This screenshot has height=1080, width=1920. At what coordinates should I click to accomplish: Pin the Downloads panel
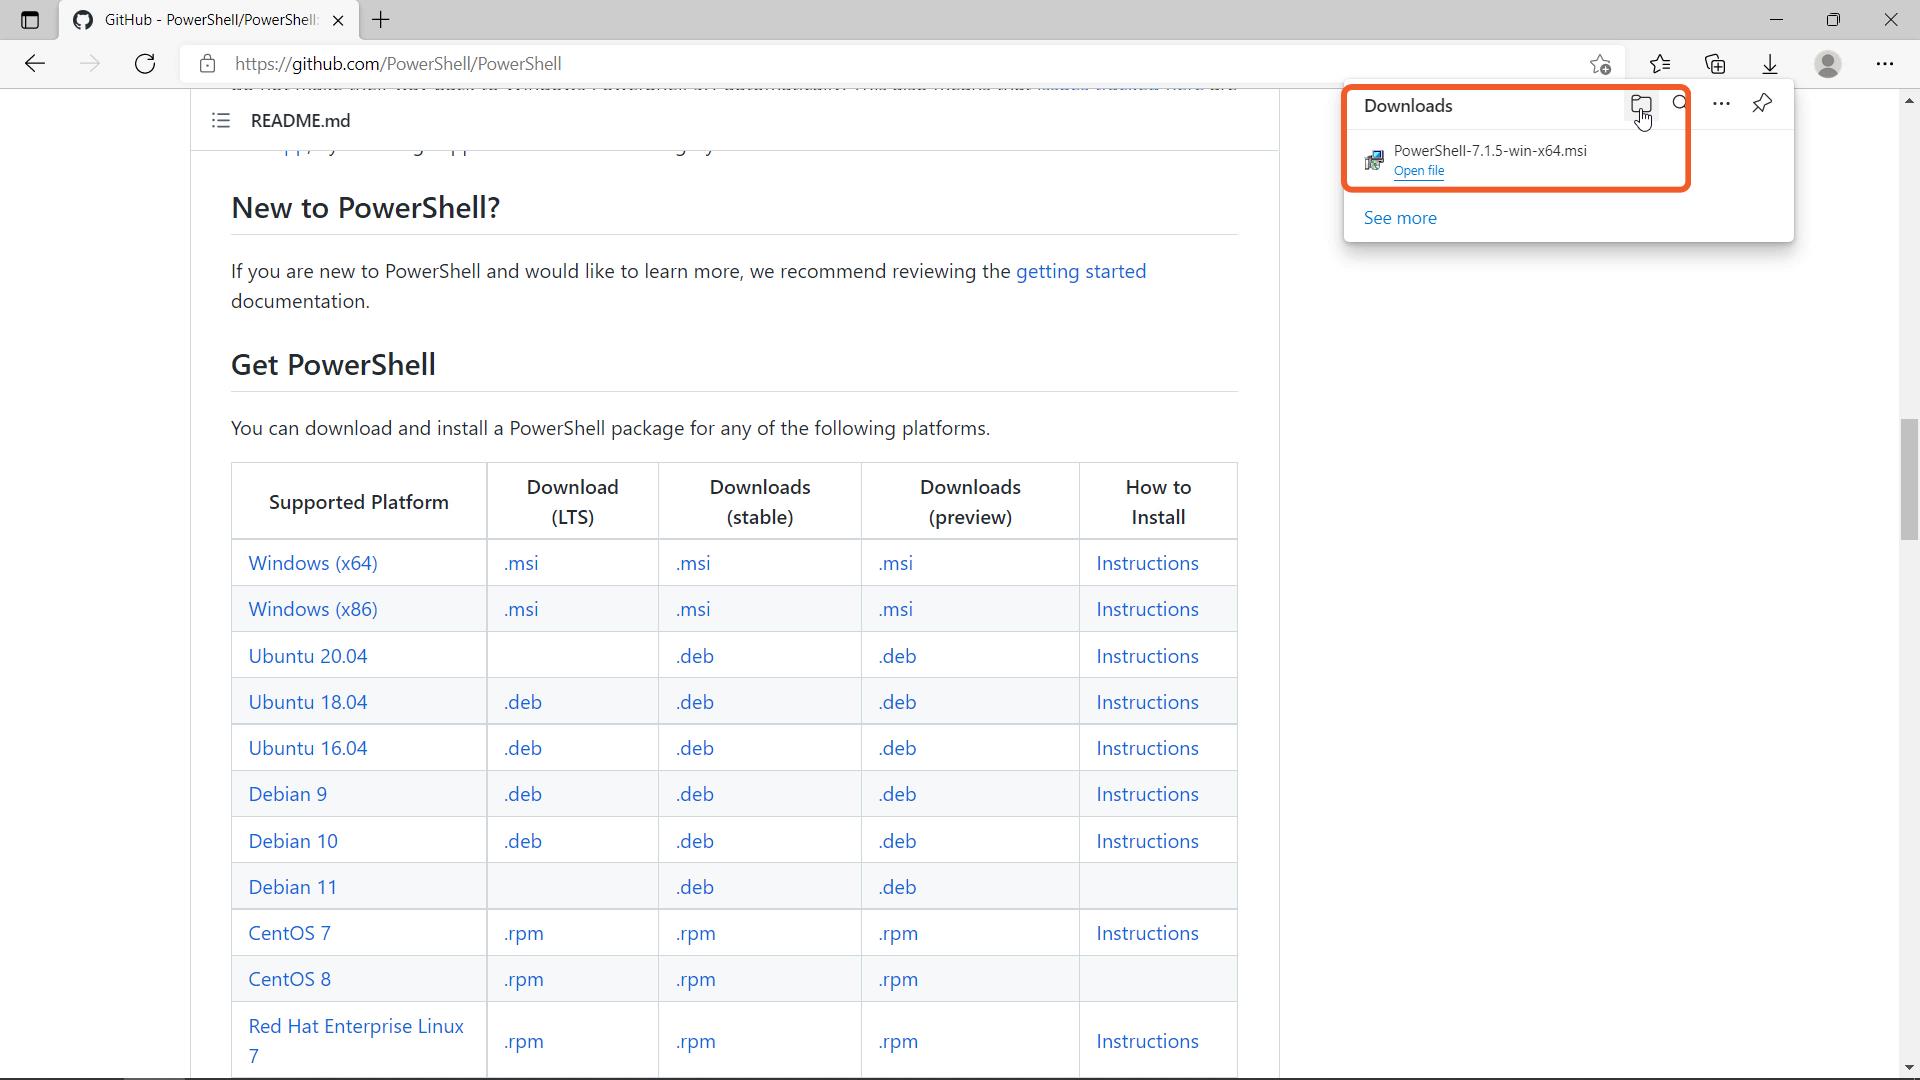[1762, 103]
